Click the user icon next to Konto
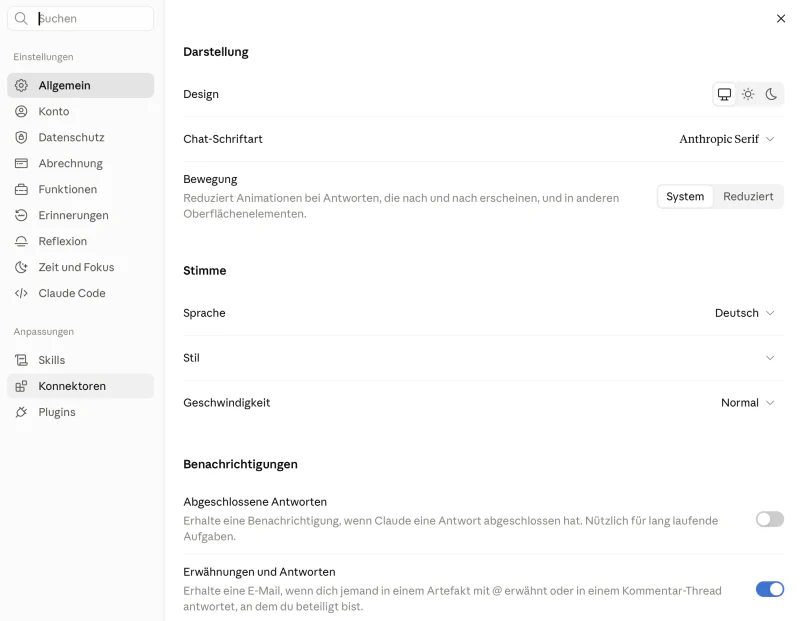The width and height of the screenshot is (800, 621). click(x=21, y=111)
